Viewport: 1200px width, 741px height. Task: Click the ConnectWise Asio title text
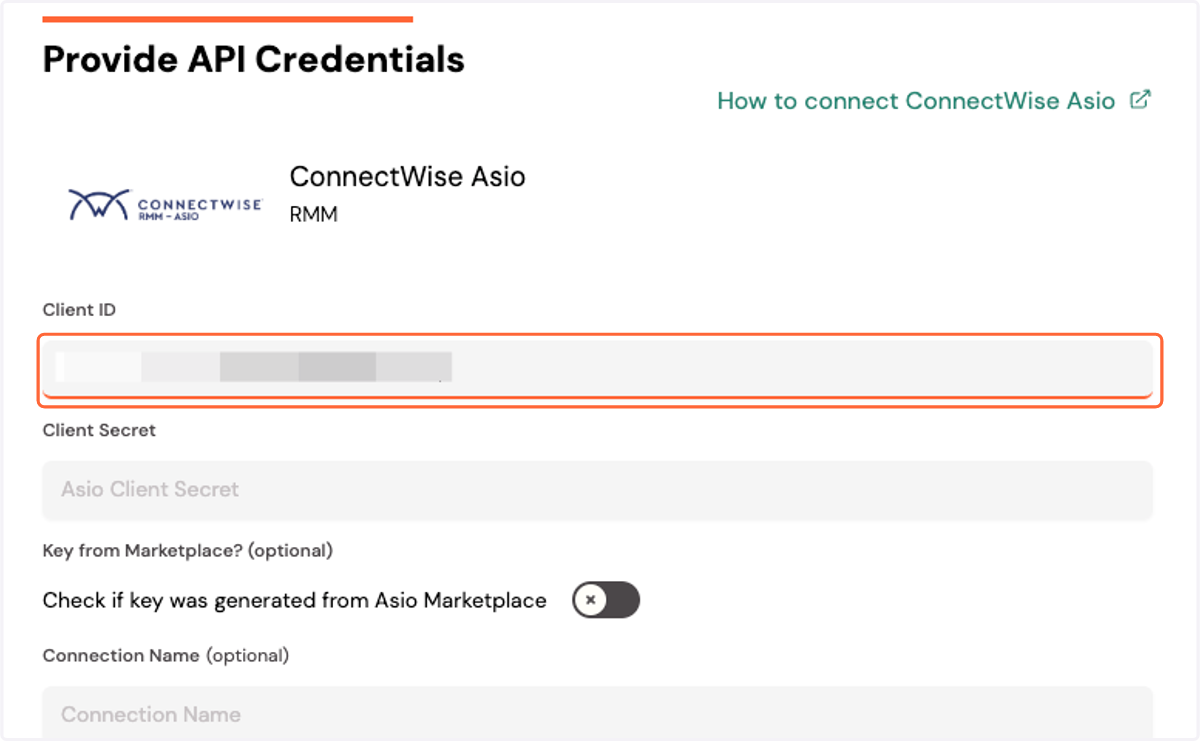pyautogui.click(x=407, y=177)
